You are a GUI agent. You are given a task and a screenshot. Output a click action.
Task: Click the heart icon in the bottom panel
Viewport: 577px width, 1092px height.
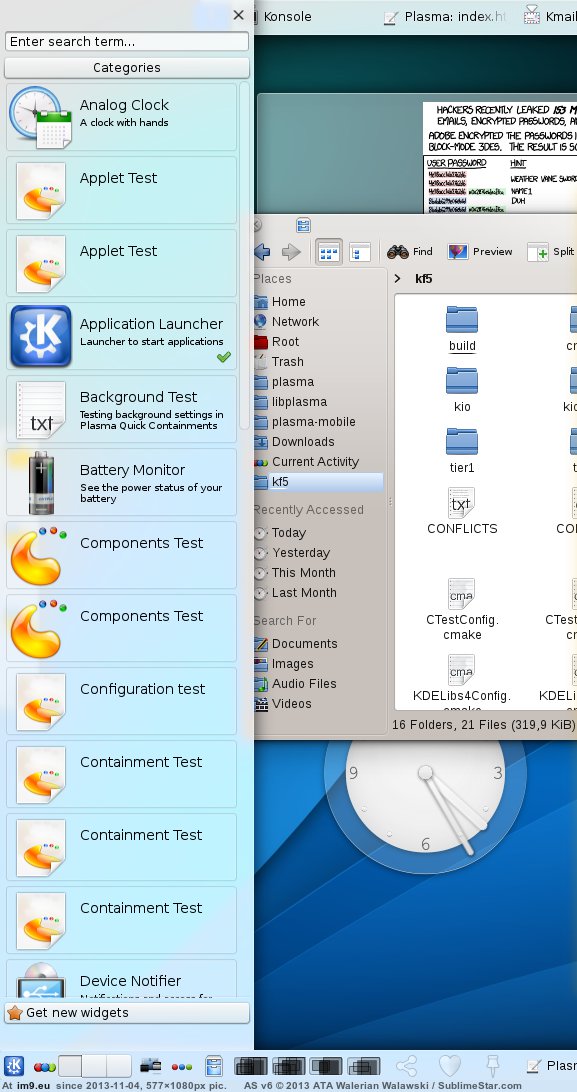point(450,1066)
